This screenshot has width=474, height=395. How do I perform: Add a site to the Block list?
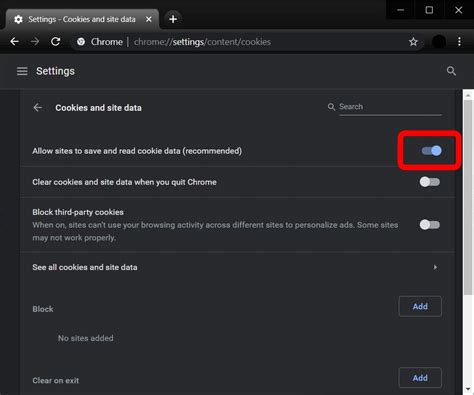[420, 306]
